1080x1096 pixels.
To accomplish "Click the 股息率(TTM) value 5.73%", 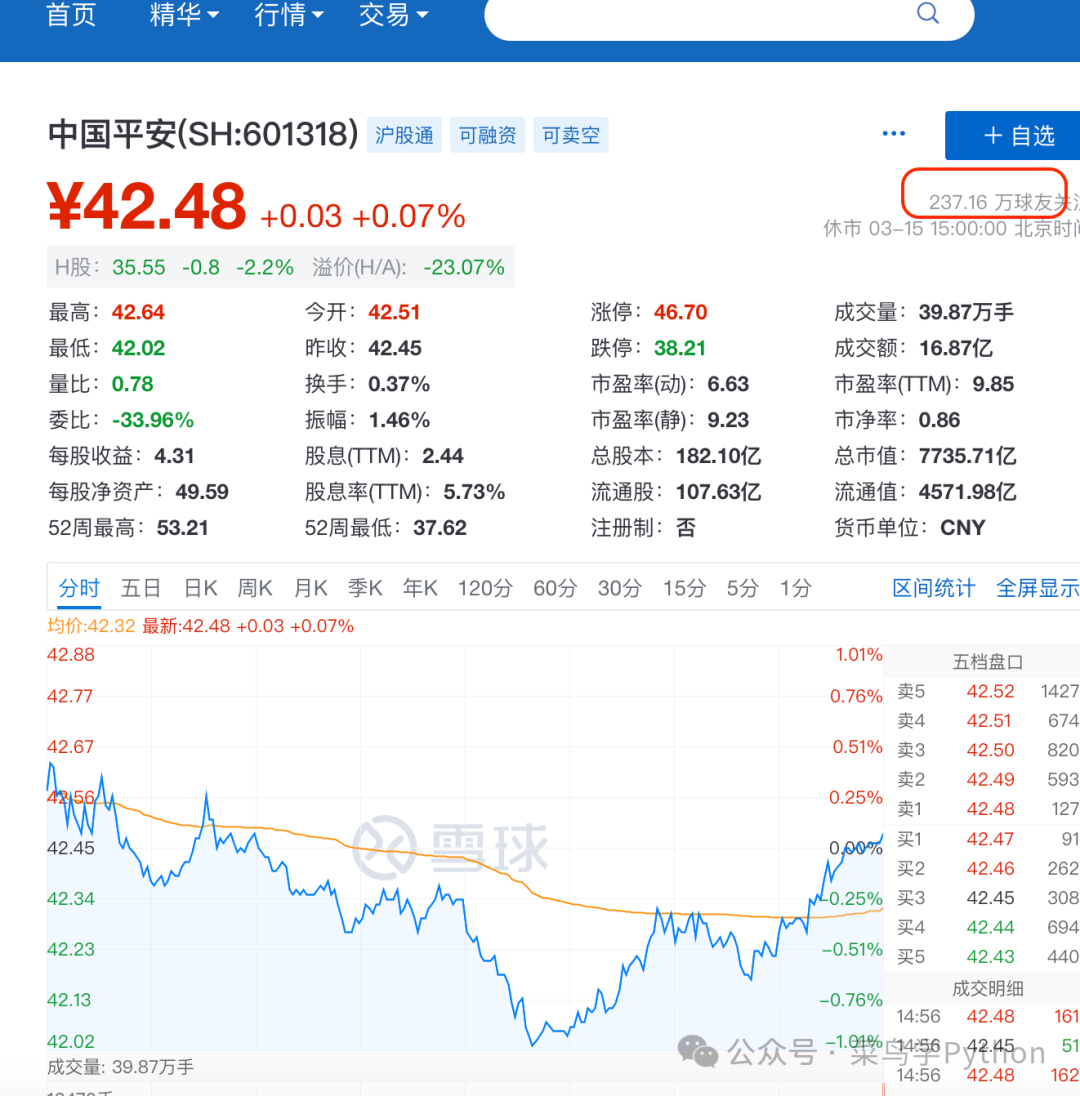I will [474, 491].
